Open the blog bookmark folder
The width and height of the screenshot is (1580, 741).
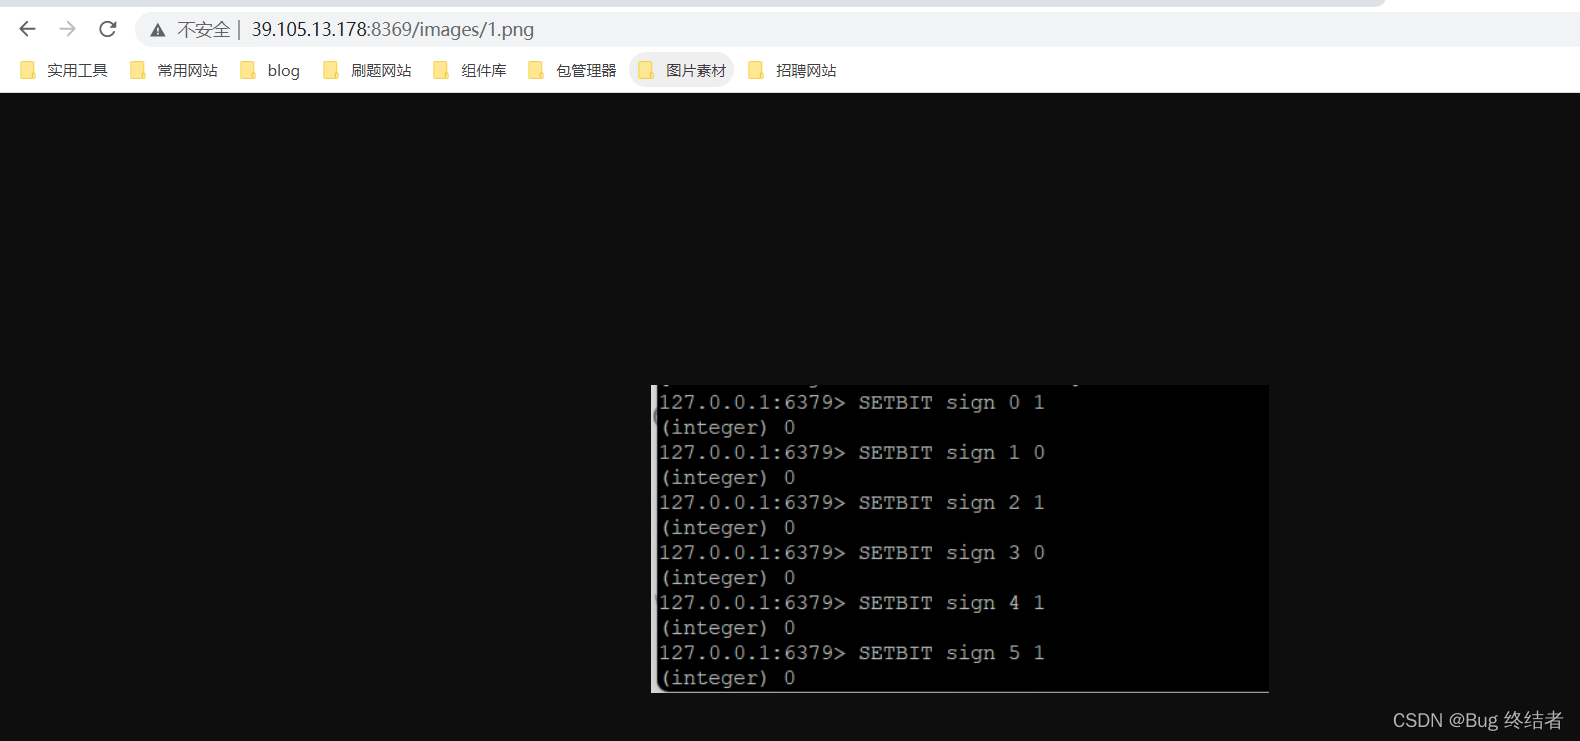(270, 70)
